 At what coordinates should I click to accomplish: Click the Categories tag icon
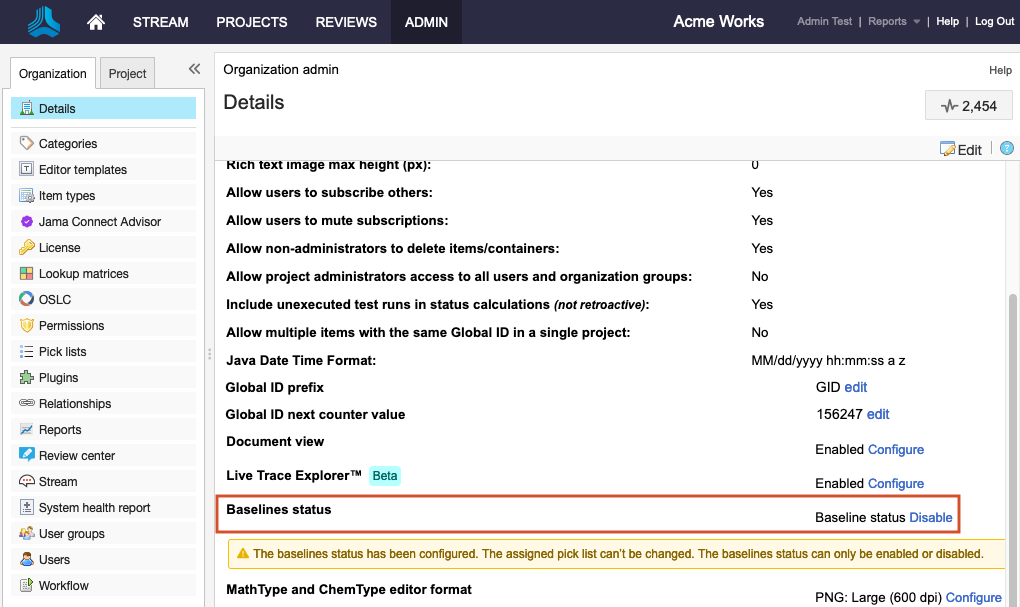coord(27,143)
